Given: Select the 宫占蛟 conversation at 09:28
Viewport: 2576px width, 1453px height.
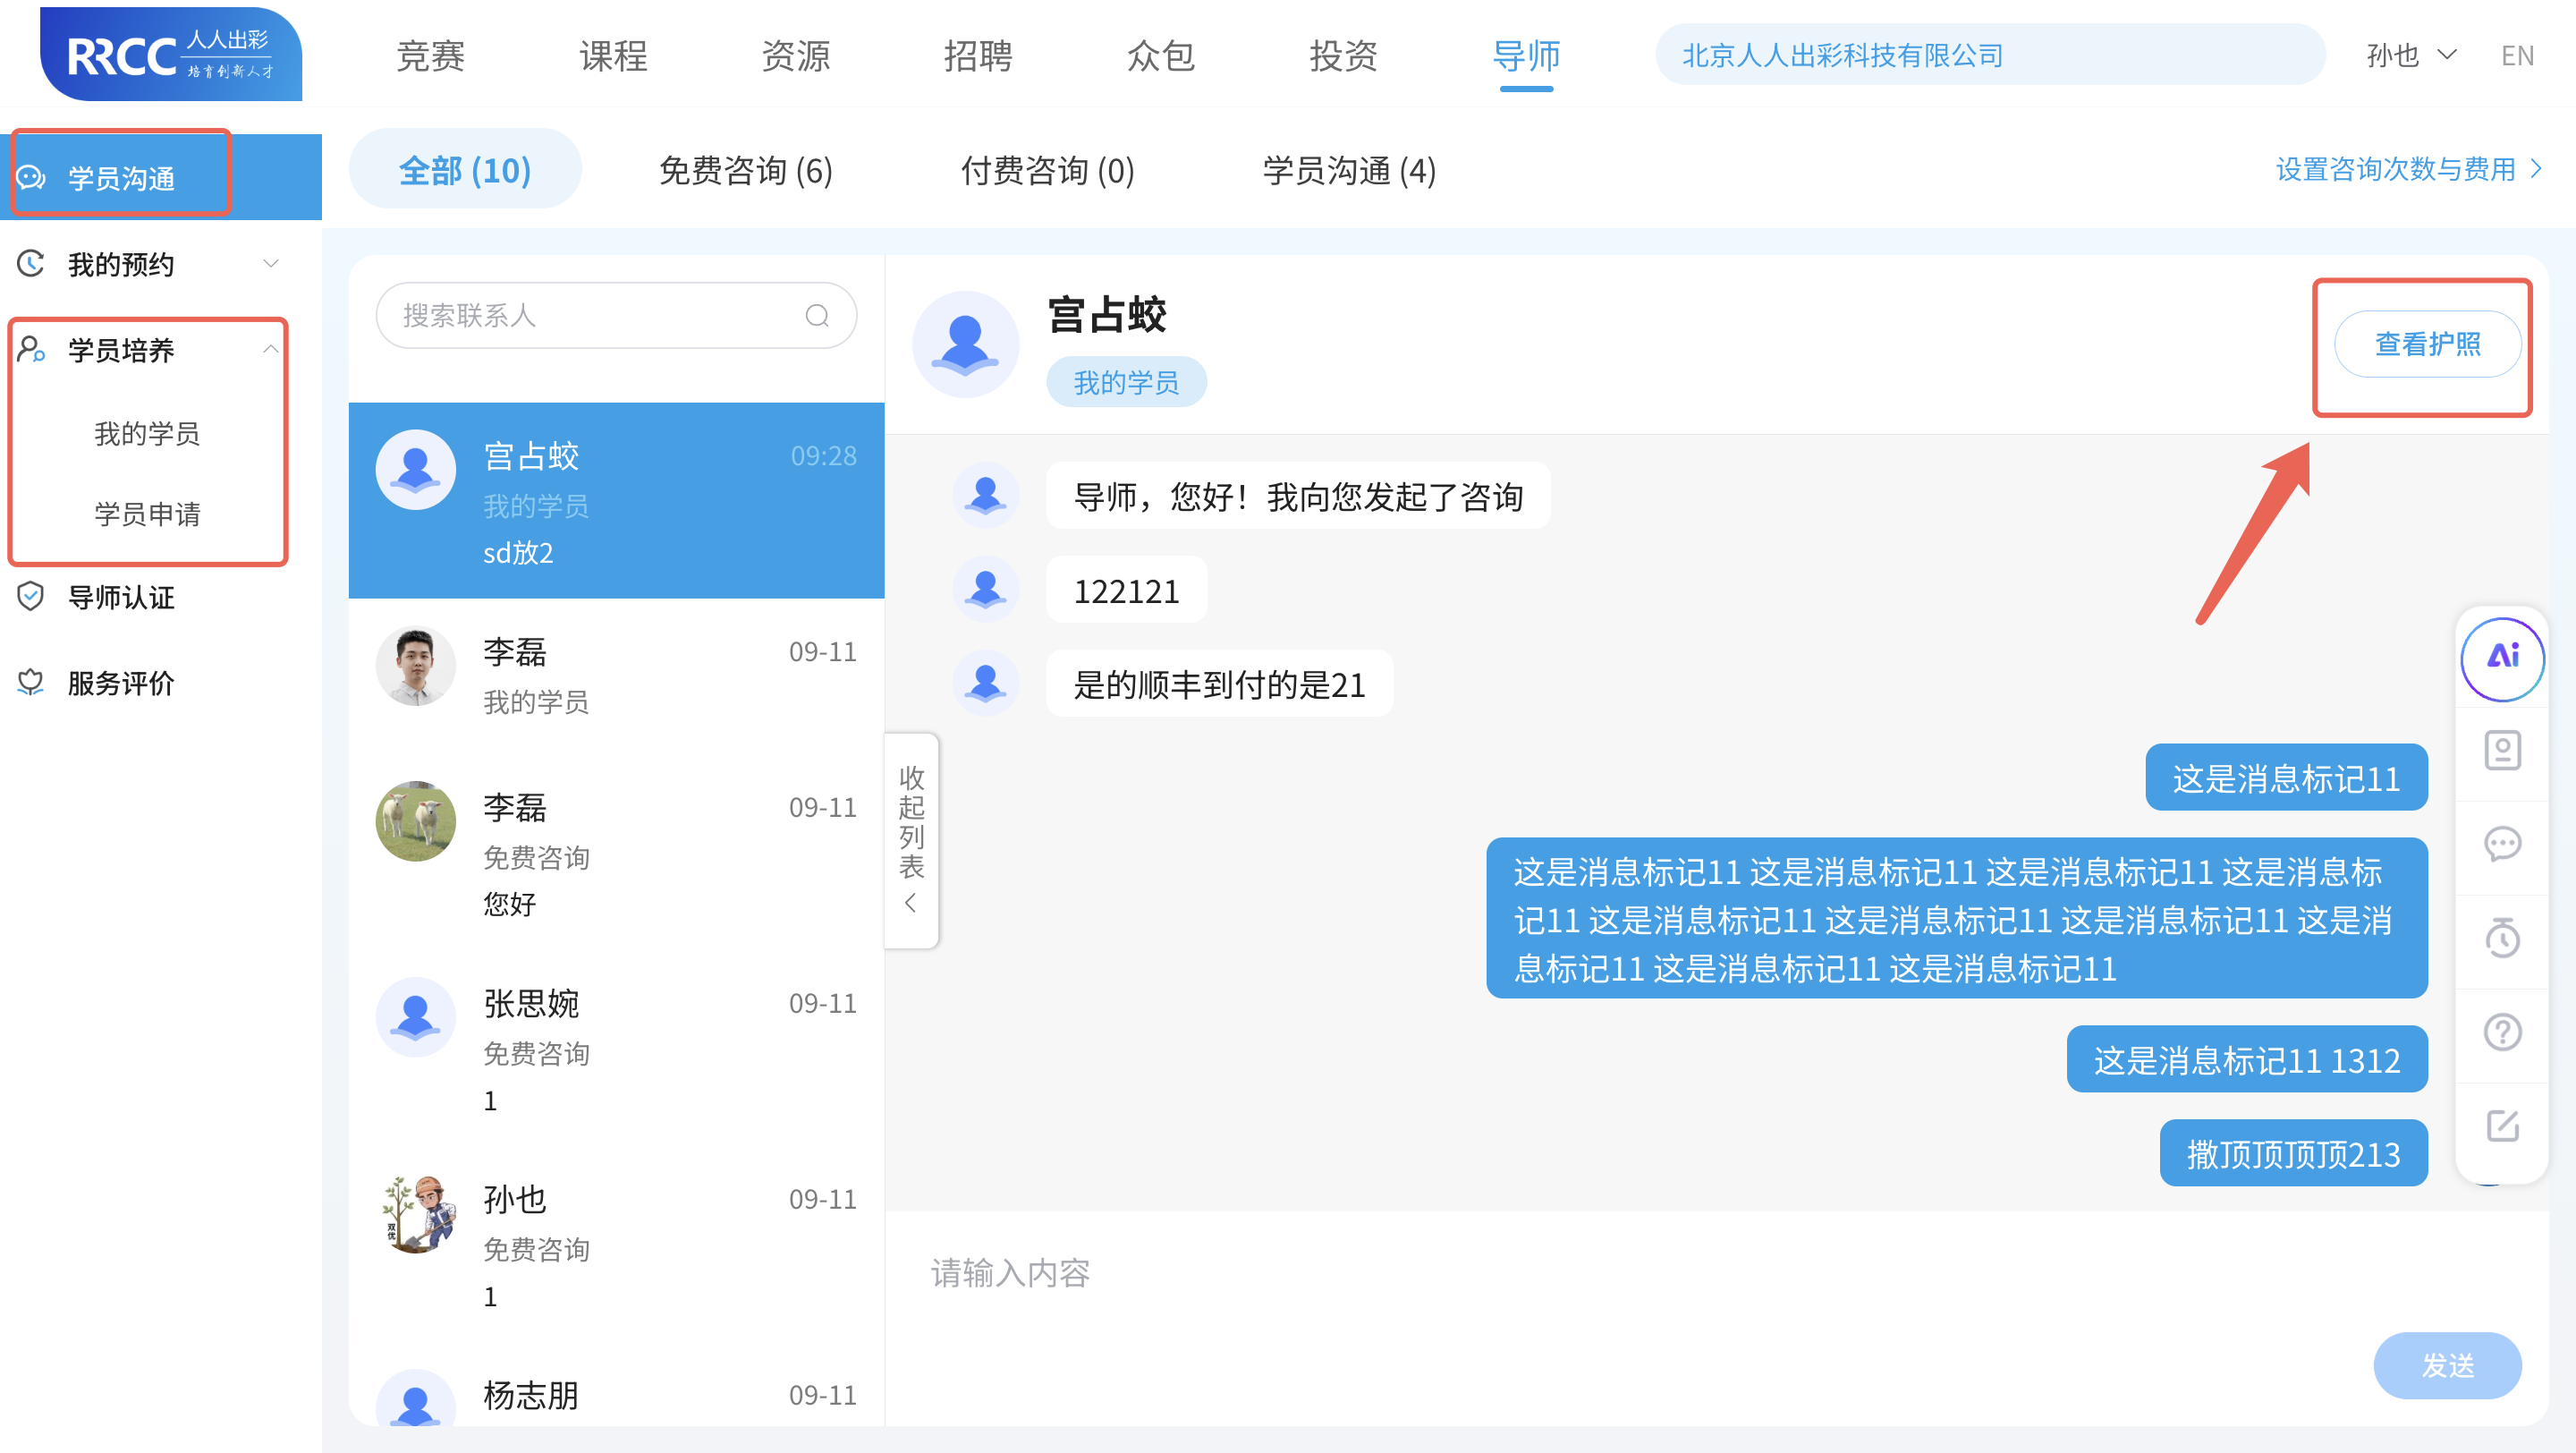Looking at the screenshot, I should pos(616,501).
